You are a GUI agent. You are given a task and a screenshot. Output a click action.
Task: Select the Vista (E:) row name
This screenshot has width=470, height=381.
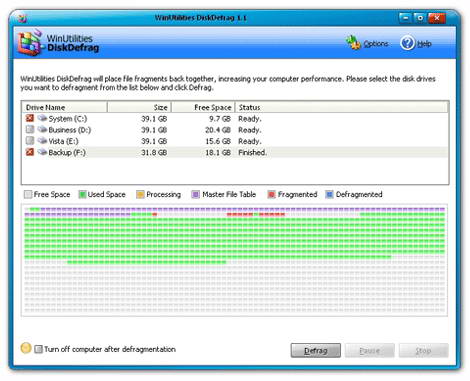pos(63,142)
